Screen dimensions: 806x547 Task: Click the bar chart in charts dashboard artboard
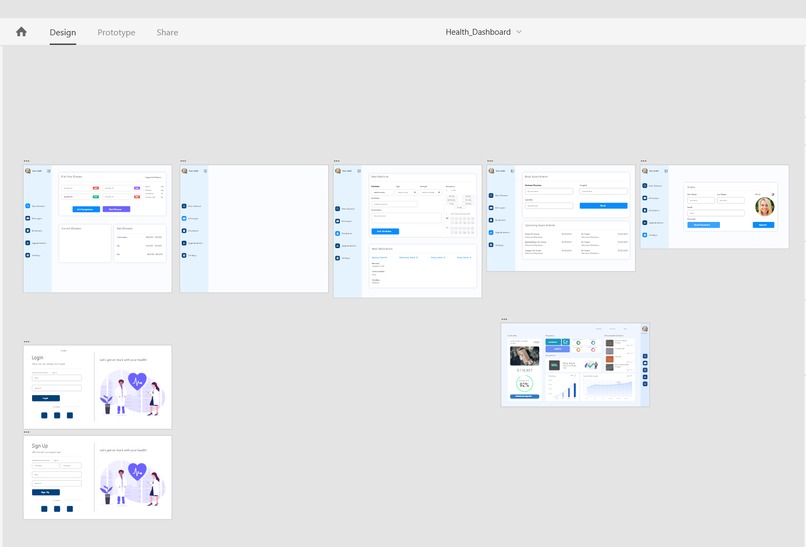click(x=563, y=389)
